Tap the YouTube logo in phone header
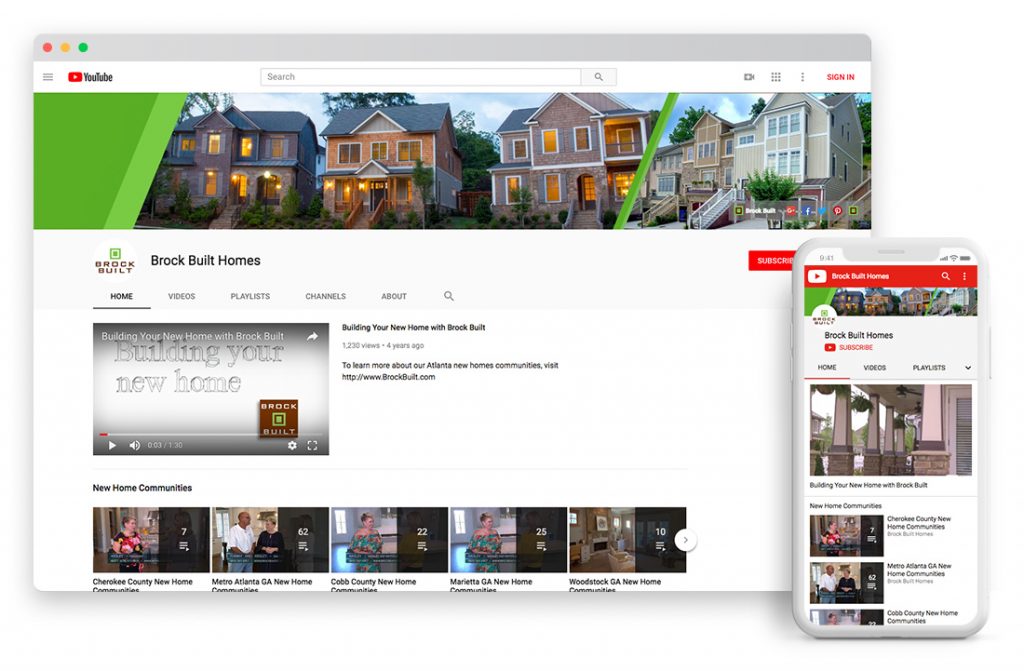 click(817, 276)
